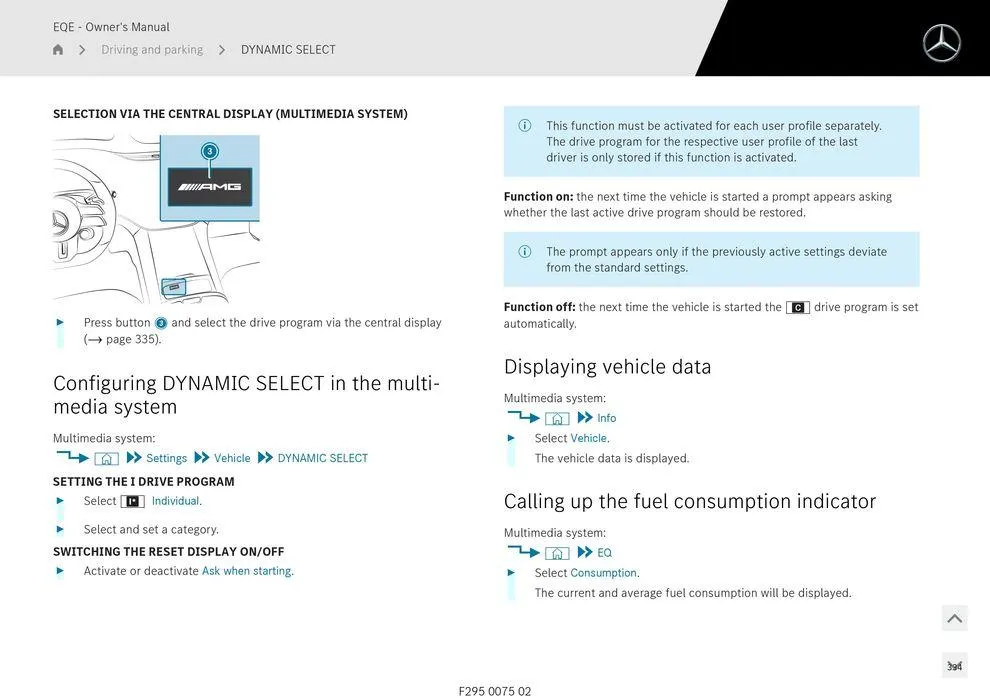This screenshot has height=700, width=990.
Task: Click the Individual drive program icon
Action: coord(132,502)
